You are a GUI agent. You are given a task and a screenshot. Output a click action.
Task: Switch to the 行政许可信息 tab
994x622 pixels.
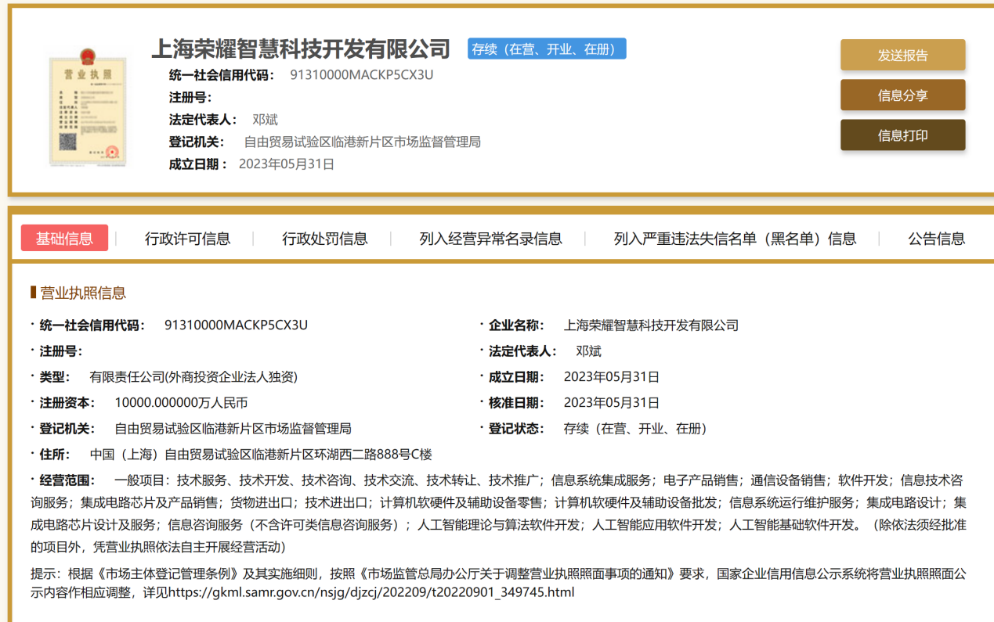[187, 238]
